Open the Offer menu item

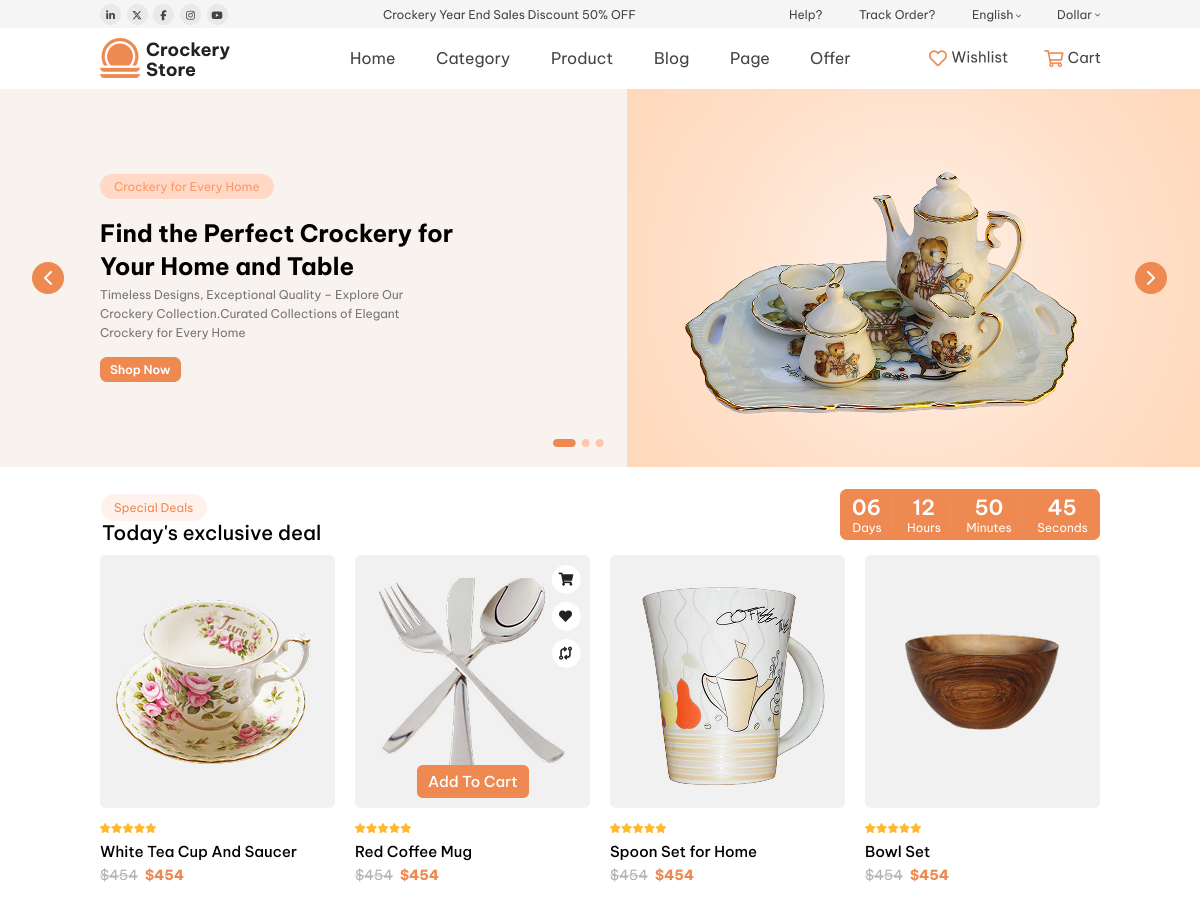(x=830, y=58)
